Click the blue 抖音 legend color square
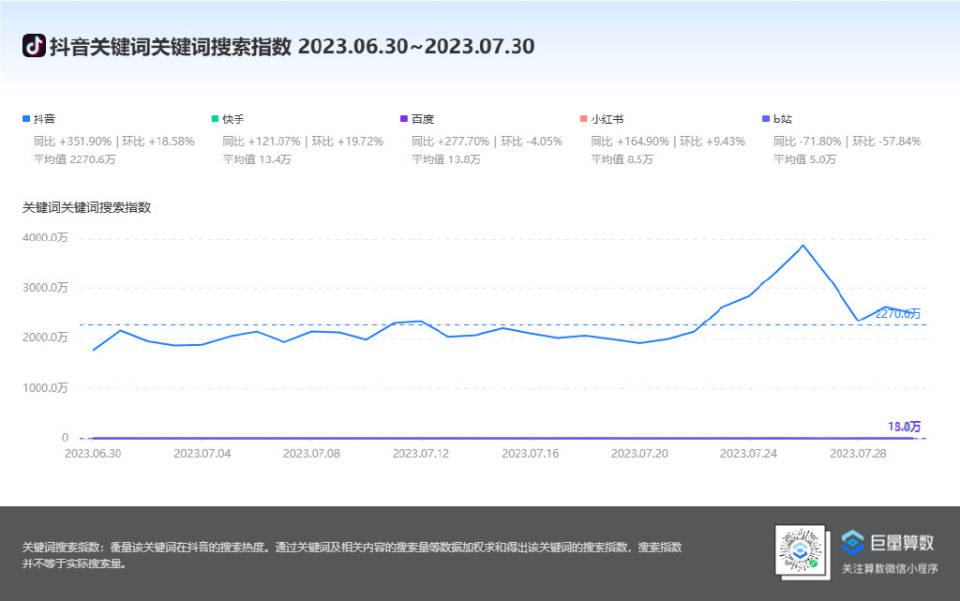Image resolution: width=960 pixels, height=601 pixels. tap(26, 119)
